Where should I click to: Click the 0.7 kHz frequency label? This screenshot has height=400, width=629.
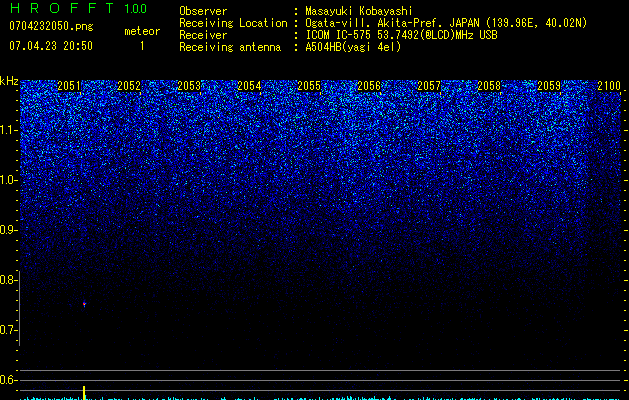[9, 330]
